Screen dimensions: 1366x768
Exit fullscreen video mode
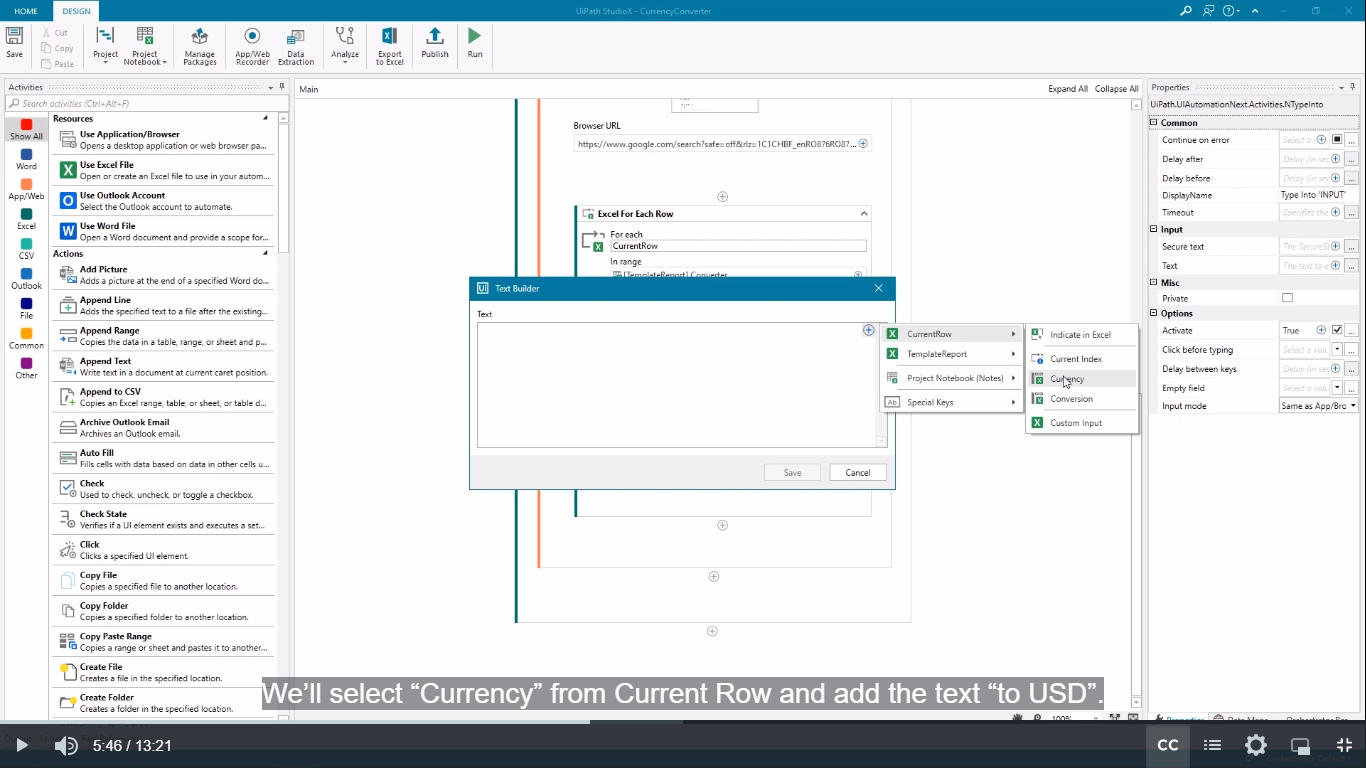point(1345,745)
